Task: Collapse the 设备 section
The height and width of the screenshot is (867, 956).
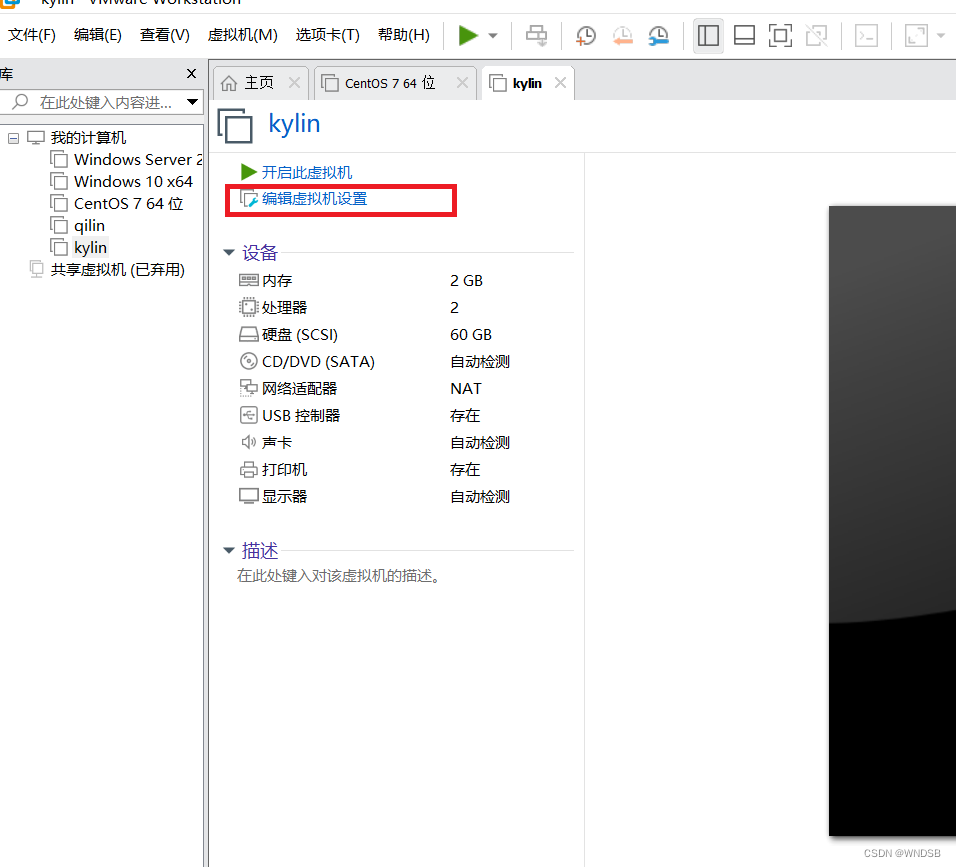Action: click(x=229, y=252)
